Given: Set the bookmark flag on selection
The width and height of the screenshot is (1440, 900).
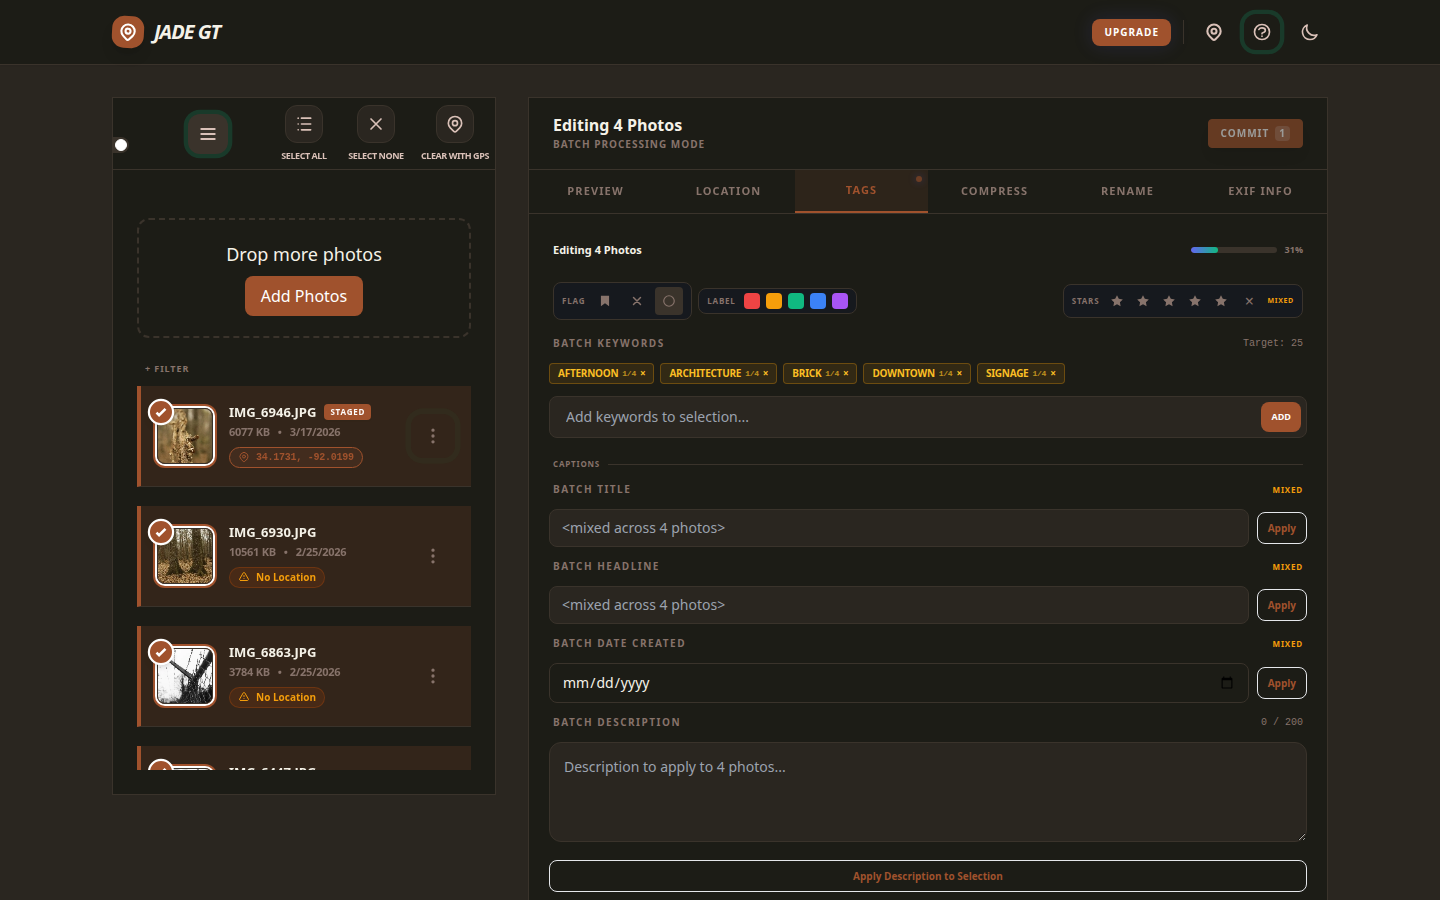Looking at the screenshot, I should [x=605, y=301].
